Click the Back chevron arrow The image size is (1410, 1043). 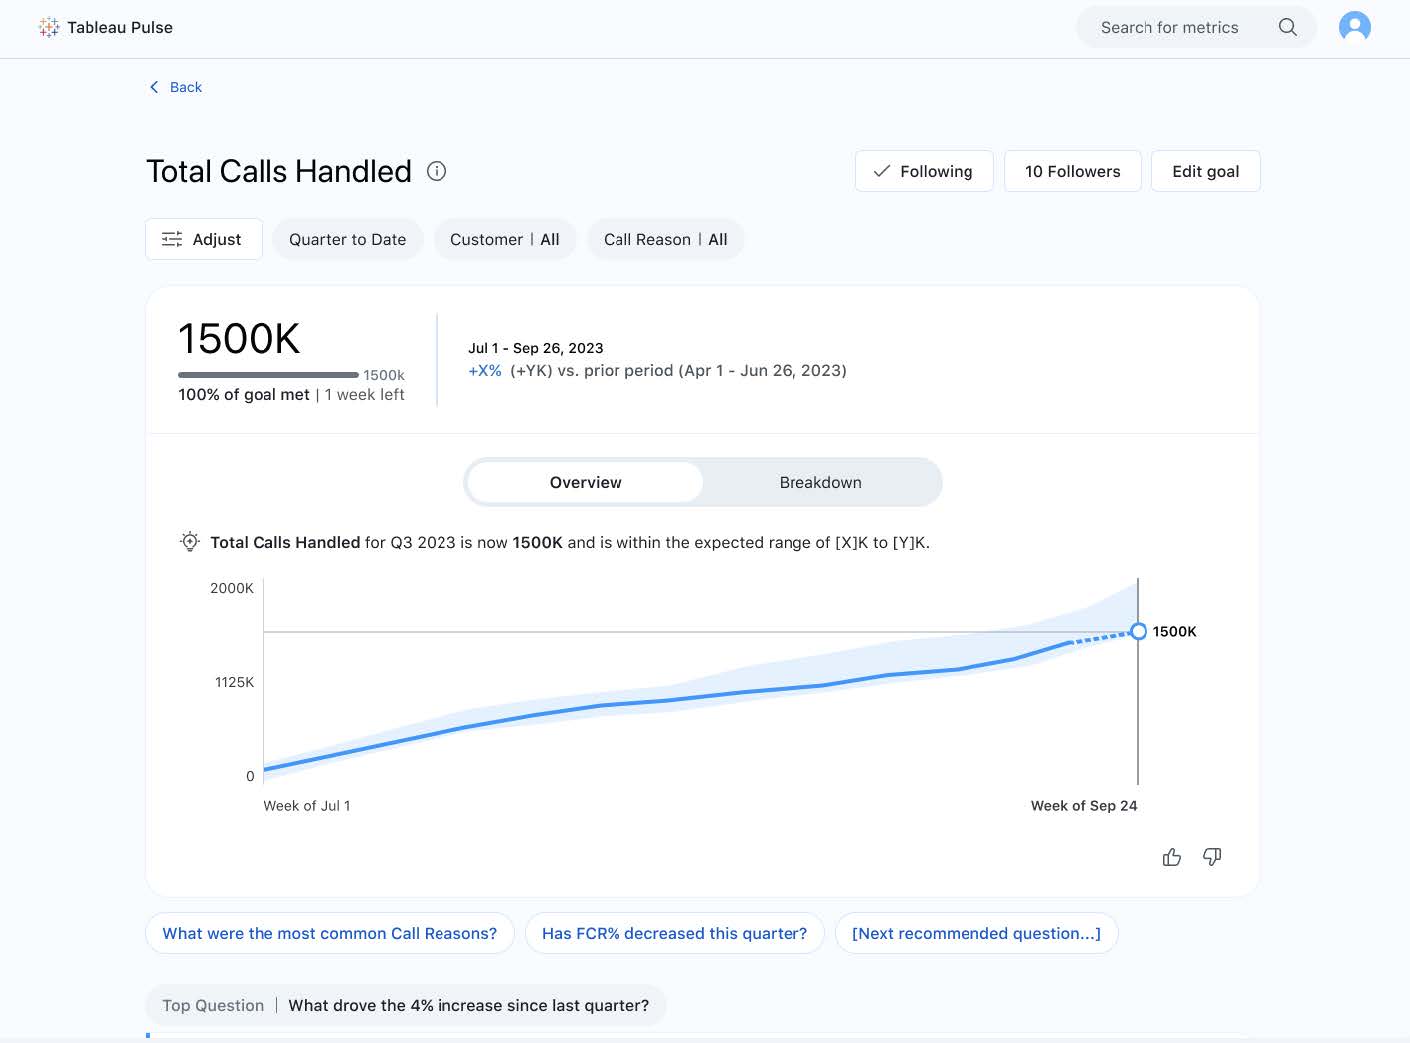pyautogui.click(x=154, y=87)
